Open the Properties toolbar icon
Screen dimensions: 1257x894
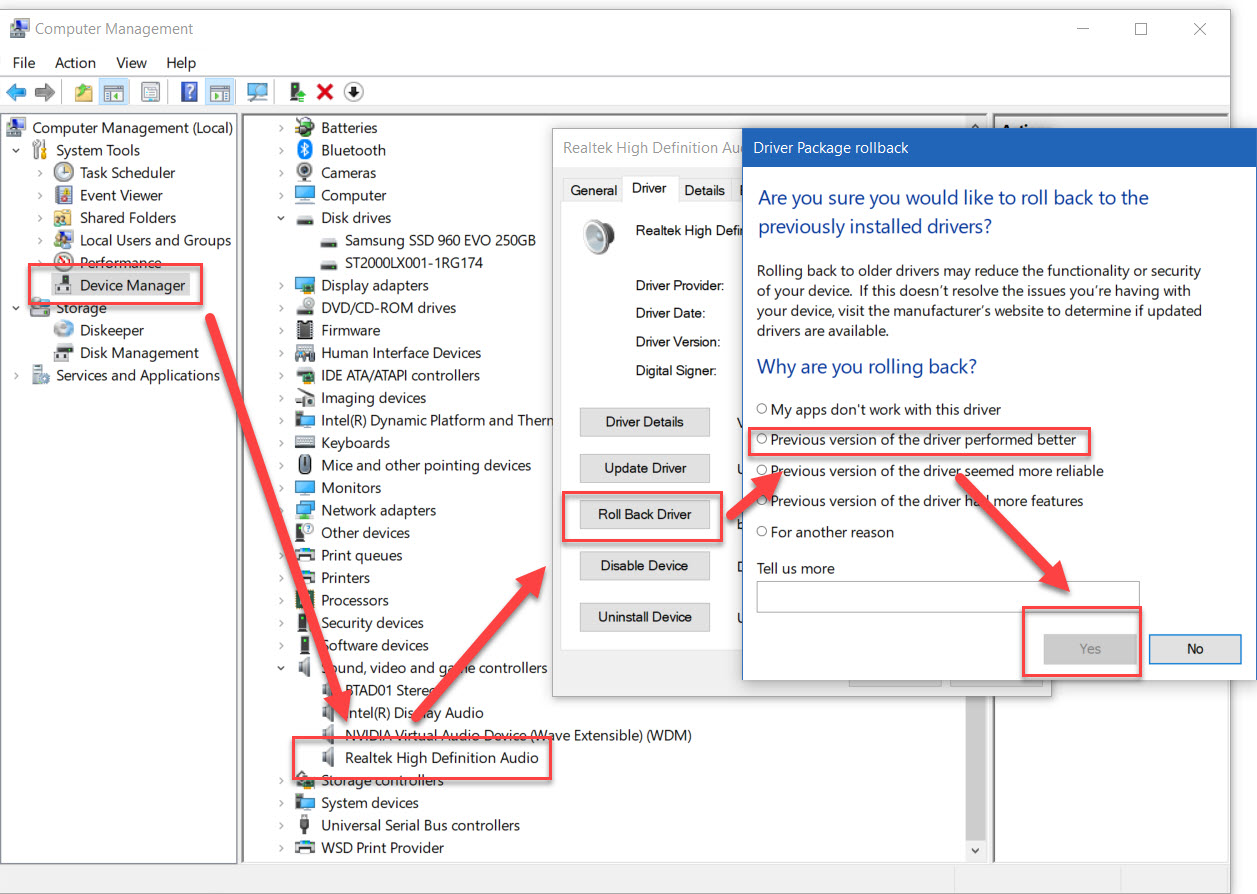(150, 92)
